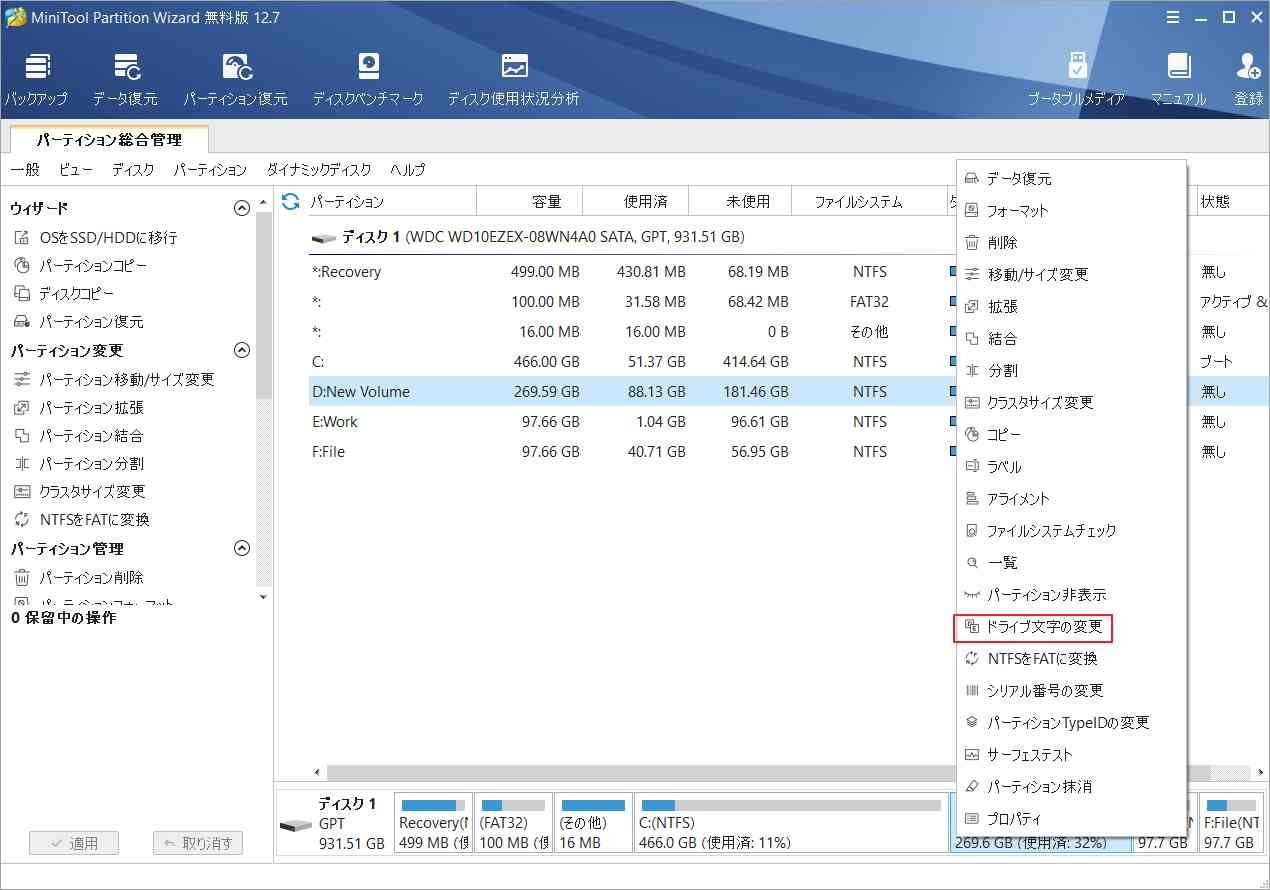The width and height of the screenshot is (1270, 890).
Task: Open the 一般 menu in the menu bar
Action: click(25, 170)
